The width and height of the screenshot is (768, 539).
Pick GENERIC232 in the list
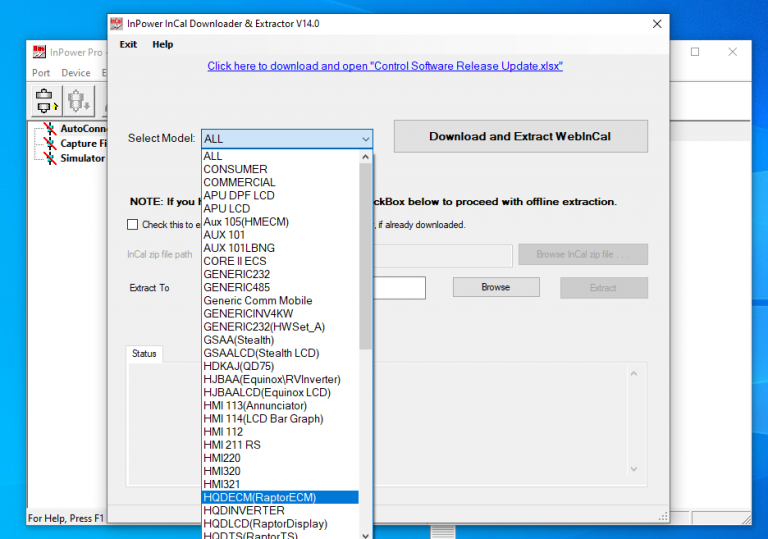(x=280, y=274)
